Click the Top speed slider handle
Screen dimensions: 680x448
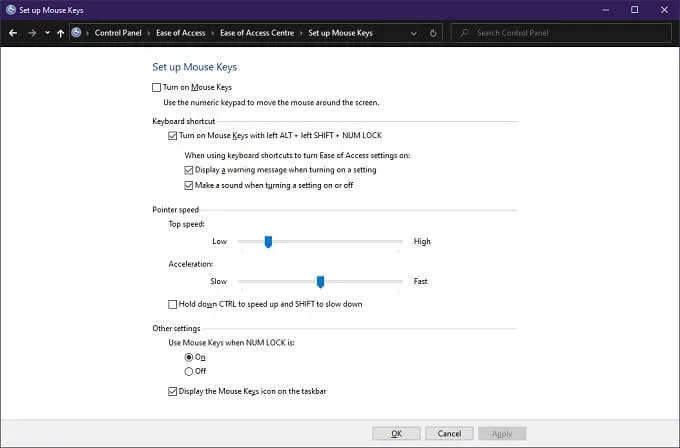(268, 241)
